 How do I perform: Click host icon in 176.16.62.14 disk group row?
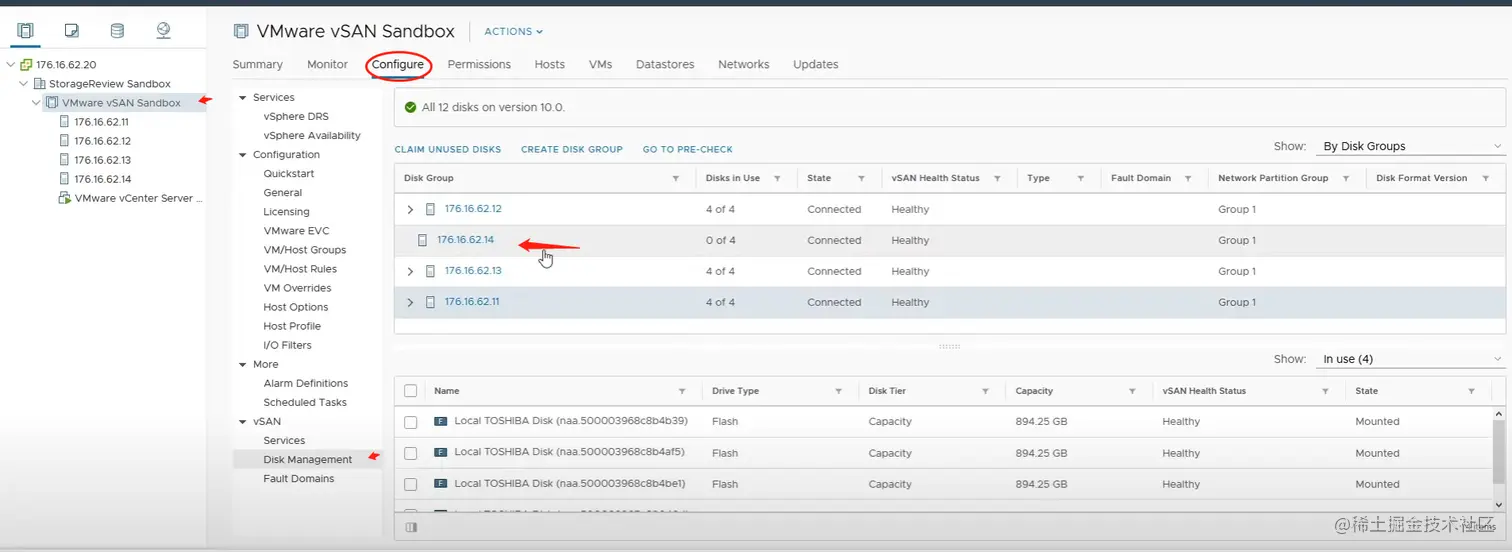(x=423, y=240)
